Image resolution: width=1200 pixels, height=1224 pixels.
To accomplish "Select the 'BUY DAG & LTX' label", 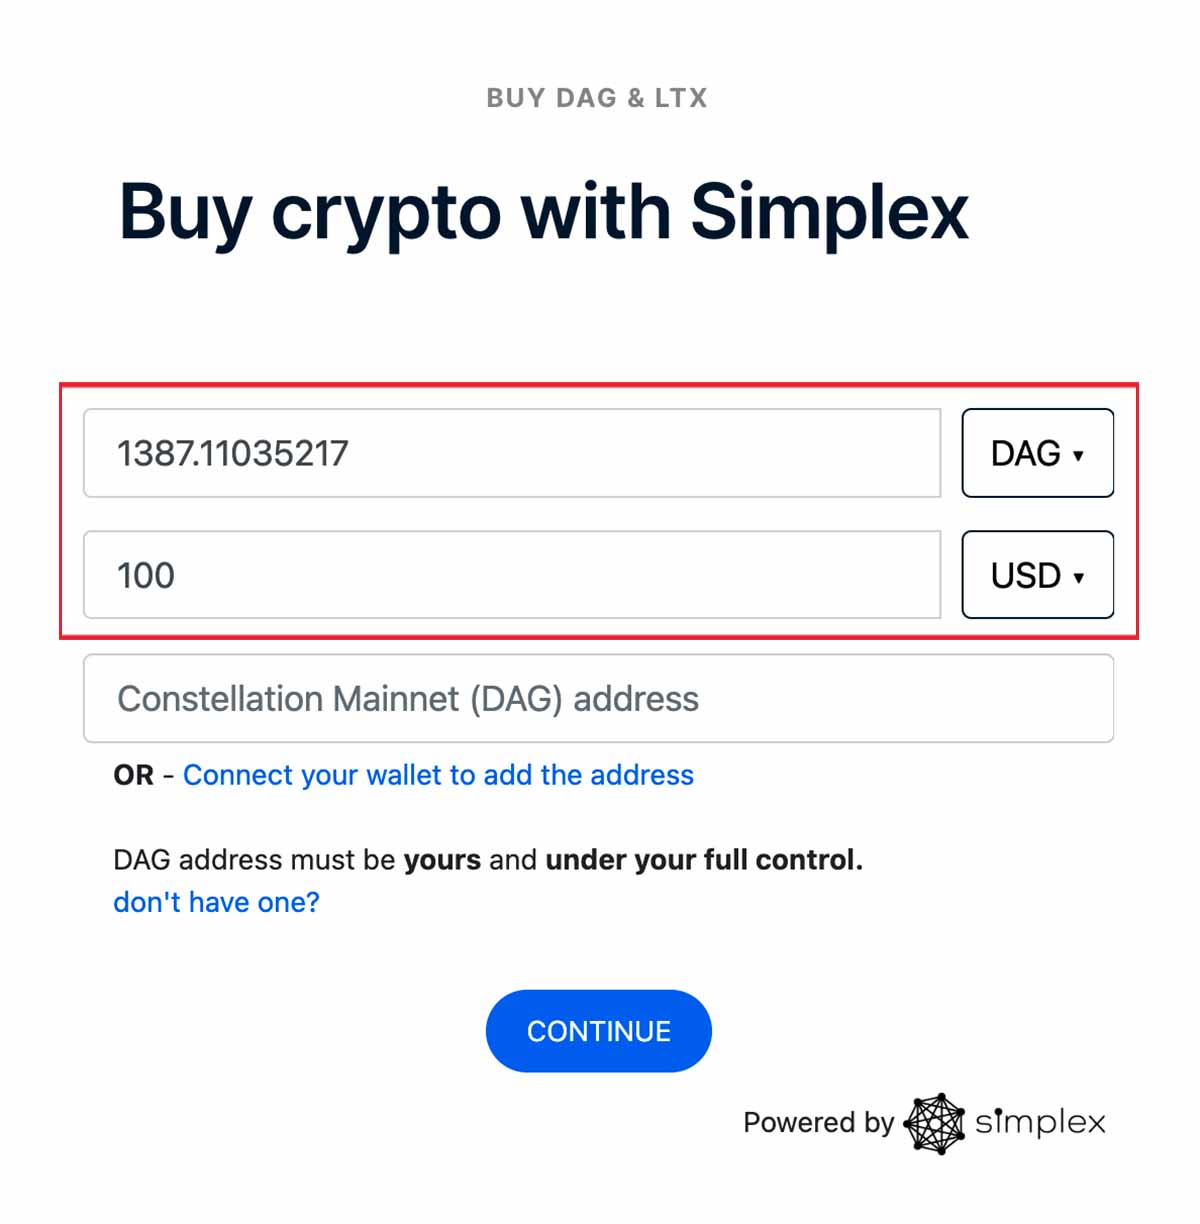I will click(x=597, y=98).
